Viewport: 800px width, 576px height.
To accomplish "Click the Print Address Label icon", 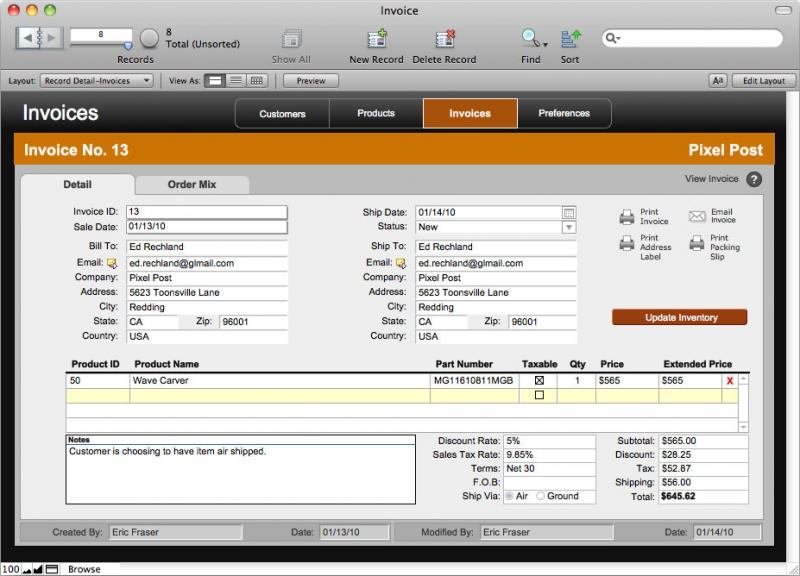I will pyautogui.click(x=627, y=243).
